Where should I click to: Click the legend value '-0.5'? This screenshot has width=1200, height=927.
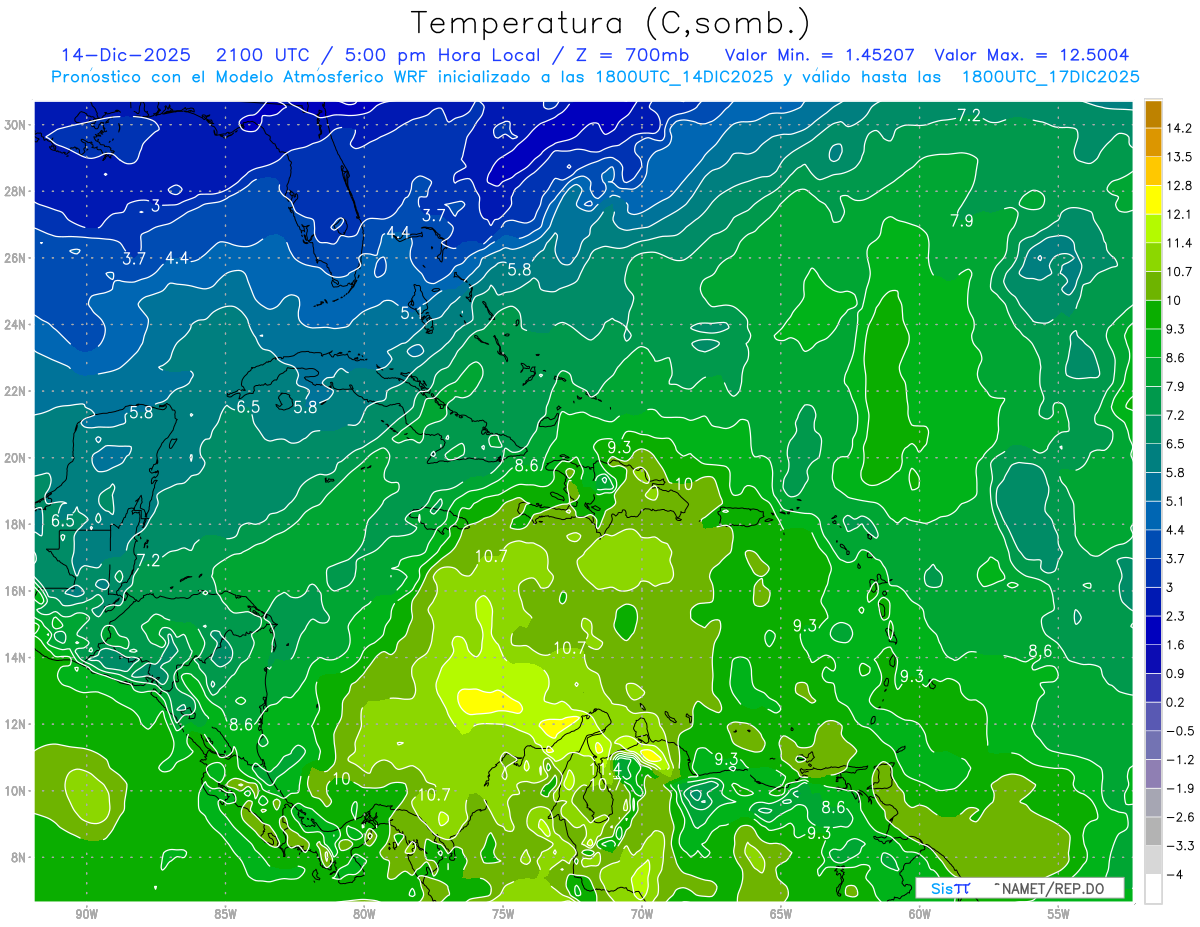click(1178, 731)
